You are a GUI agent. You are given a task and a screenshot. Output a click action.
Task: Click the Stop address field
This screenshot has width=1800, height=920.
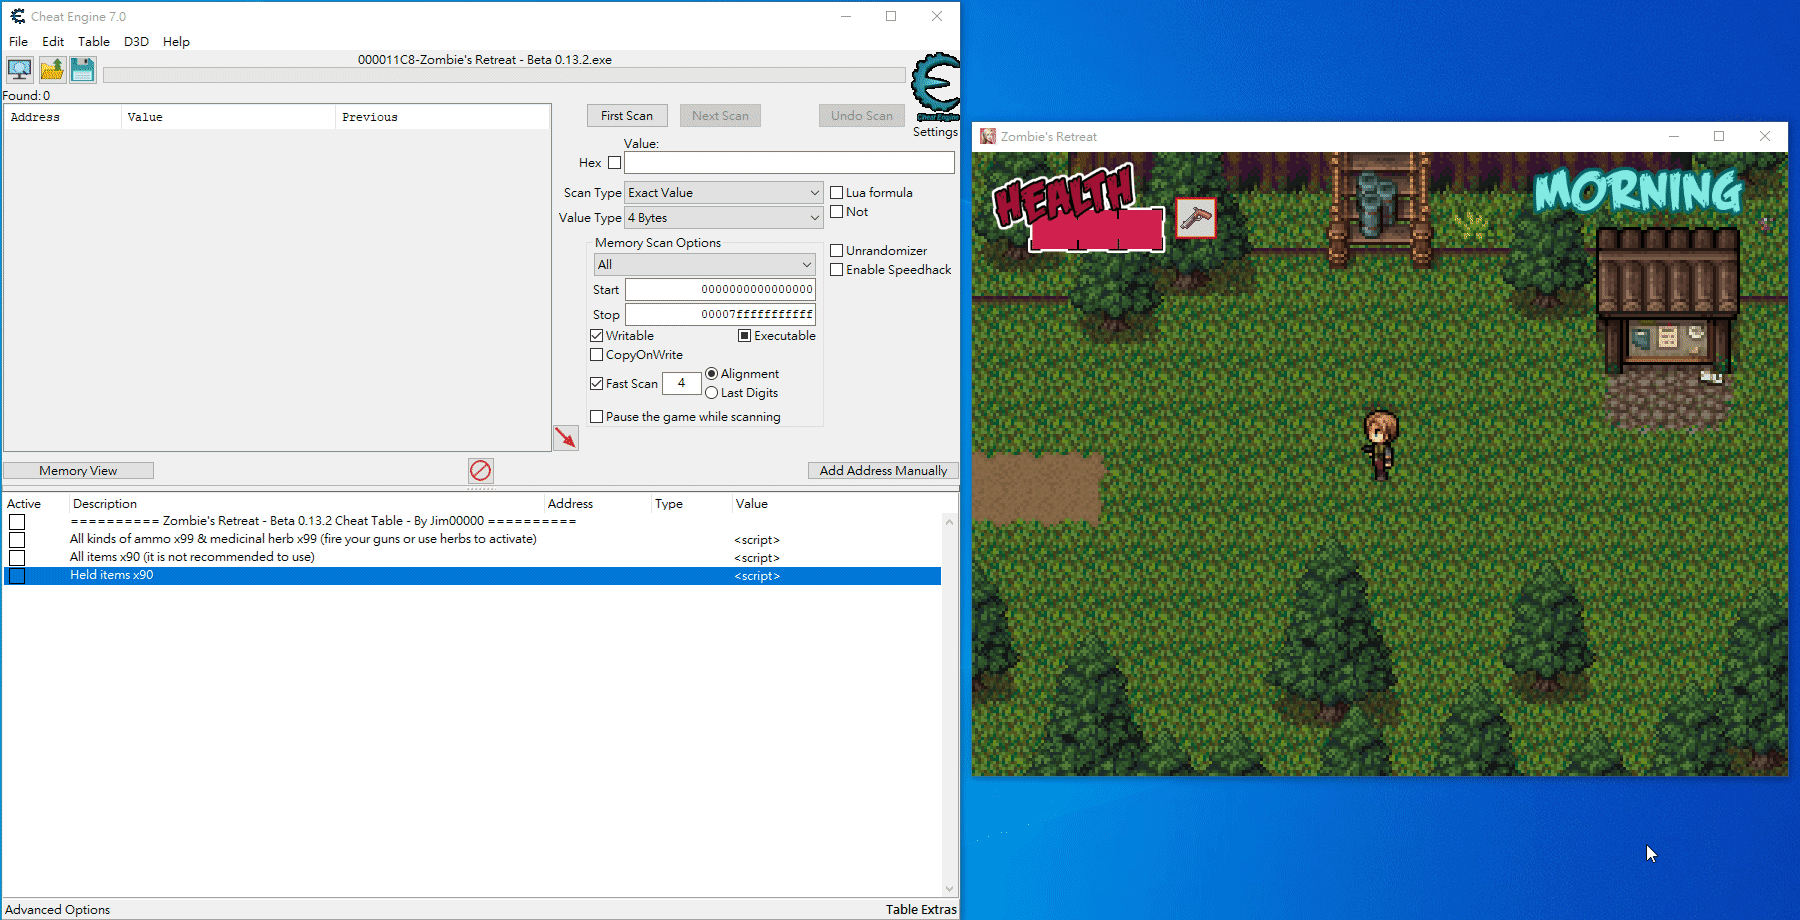720,315
